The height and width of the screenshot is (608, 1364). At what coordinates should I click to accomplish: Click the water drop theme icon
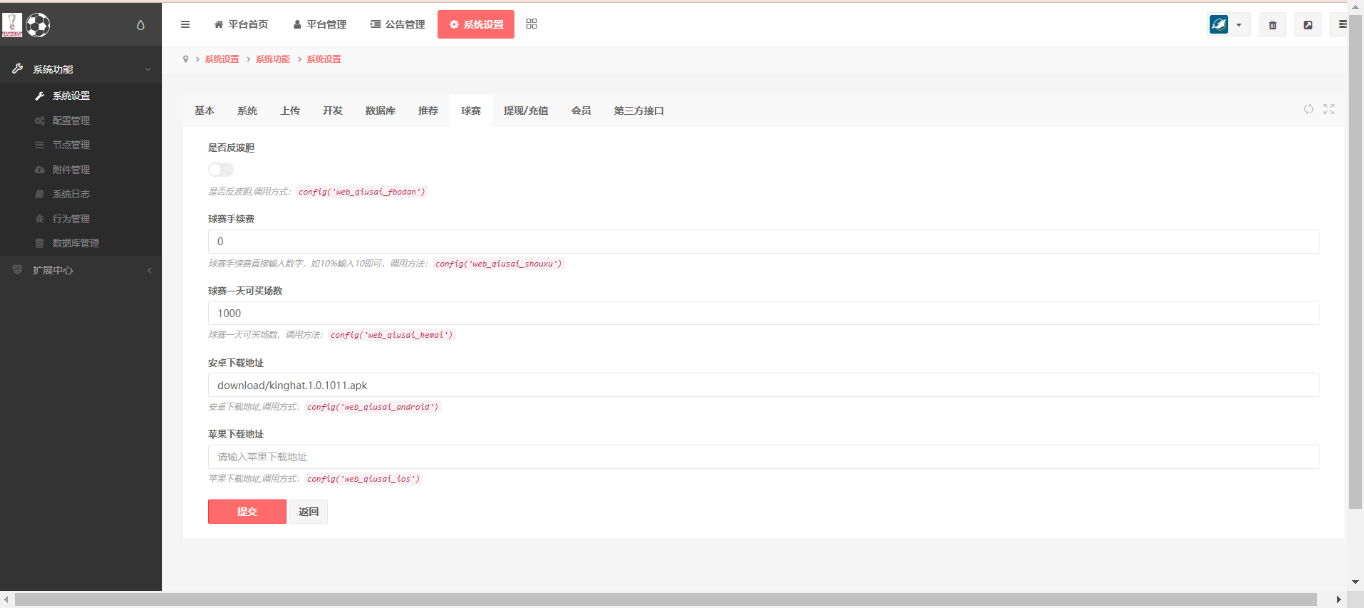coord(140,25)
